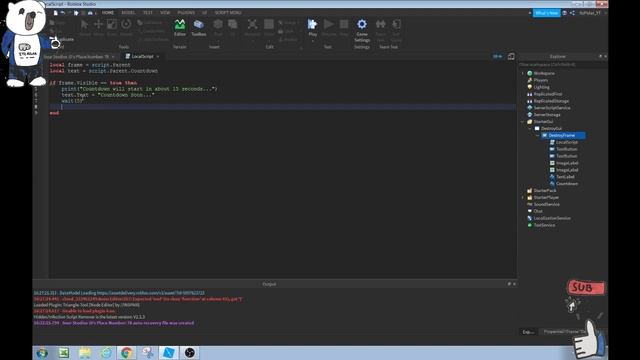The width and height of the screenshot is (640, 360).
Task: Open Roblox Studio from the taskbar
Action: (168, 353)
